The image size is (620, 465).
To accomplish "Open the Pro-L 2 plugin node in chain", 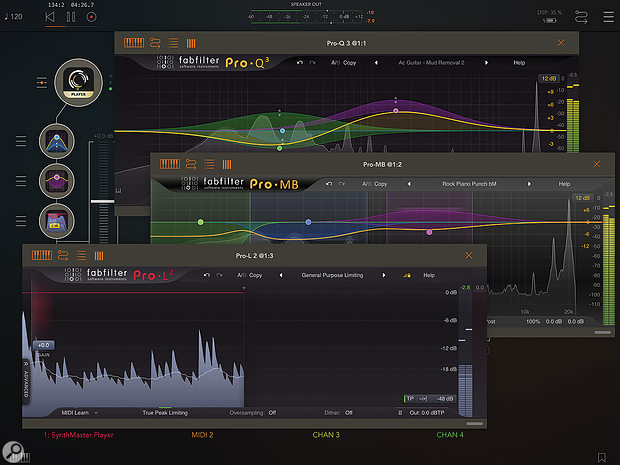I will click(57, 221).
